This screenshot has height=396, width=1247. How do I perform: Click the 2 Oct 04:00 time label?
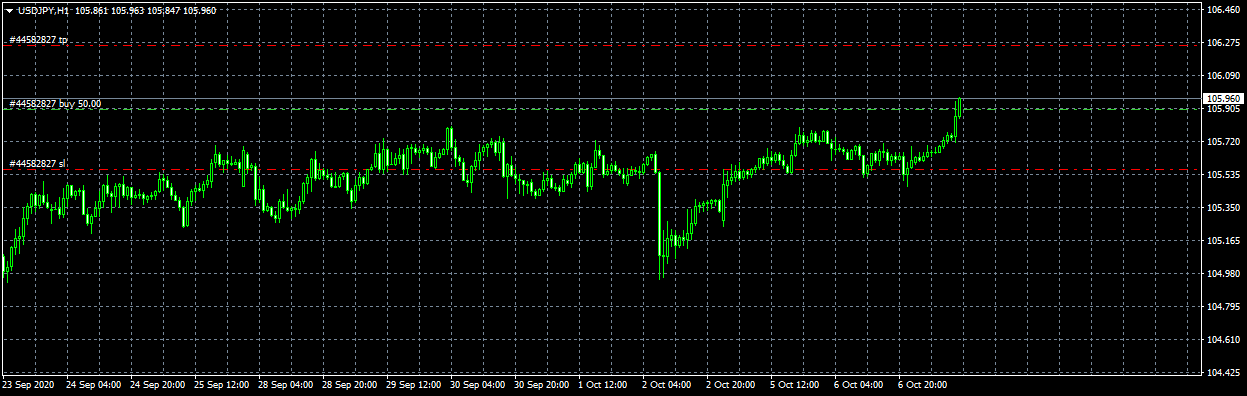665,384
